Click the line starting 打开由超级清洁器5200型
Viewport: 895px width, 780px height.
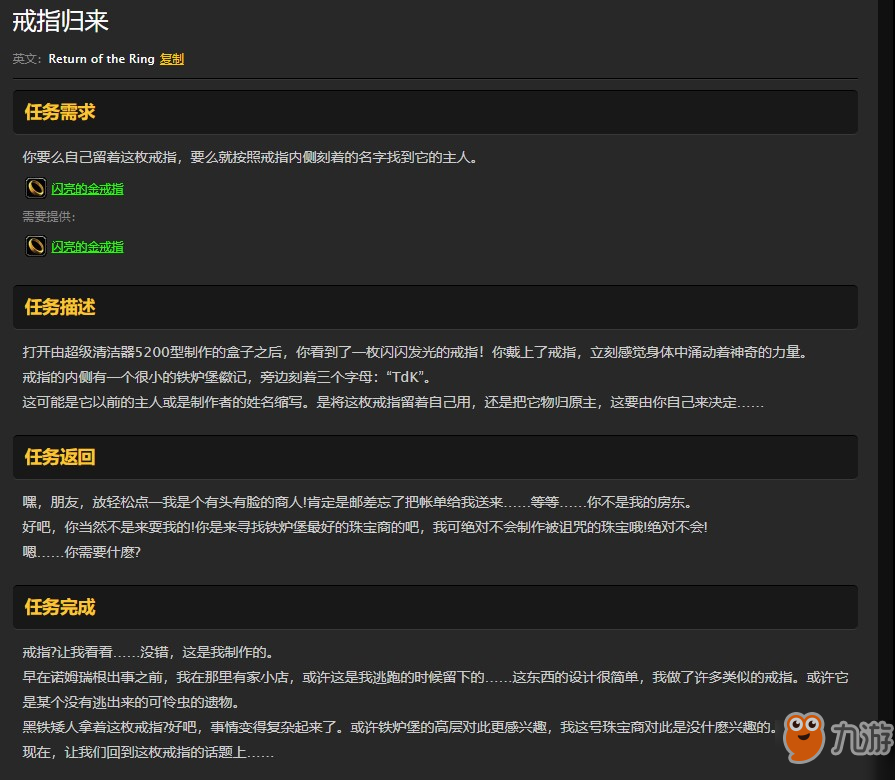point(415,352)
